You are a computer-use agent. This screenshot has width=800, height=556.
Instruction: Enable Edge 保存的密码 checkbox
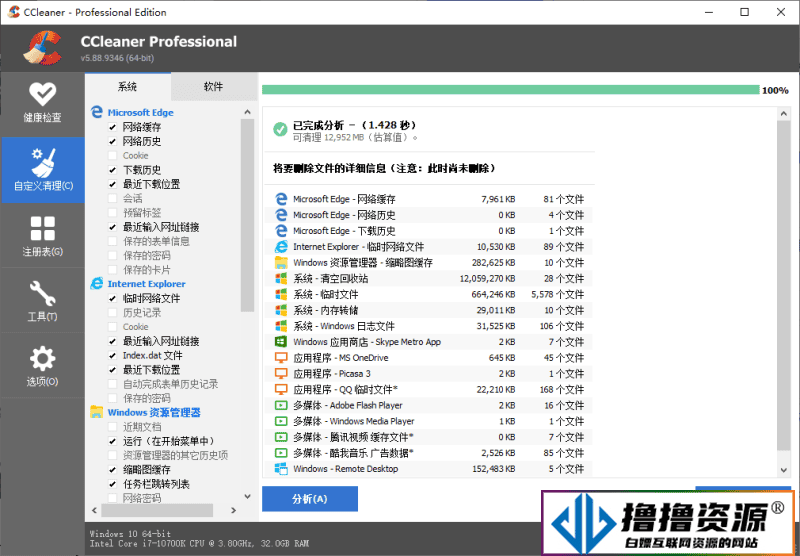[112, 256]
